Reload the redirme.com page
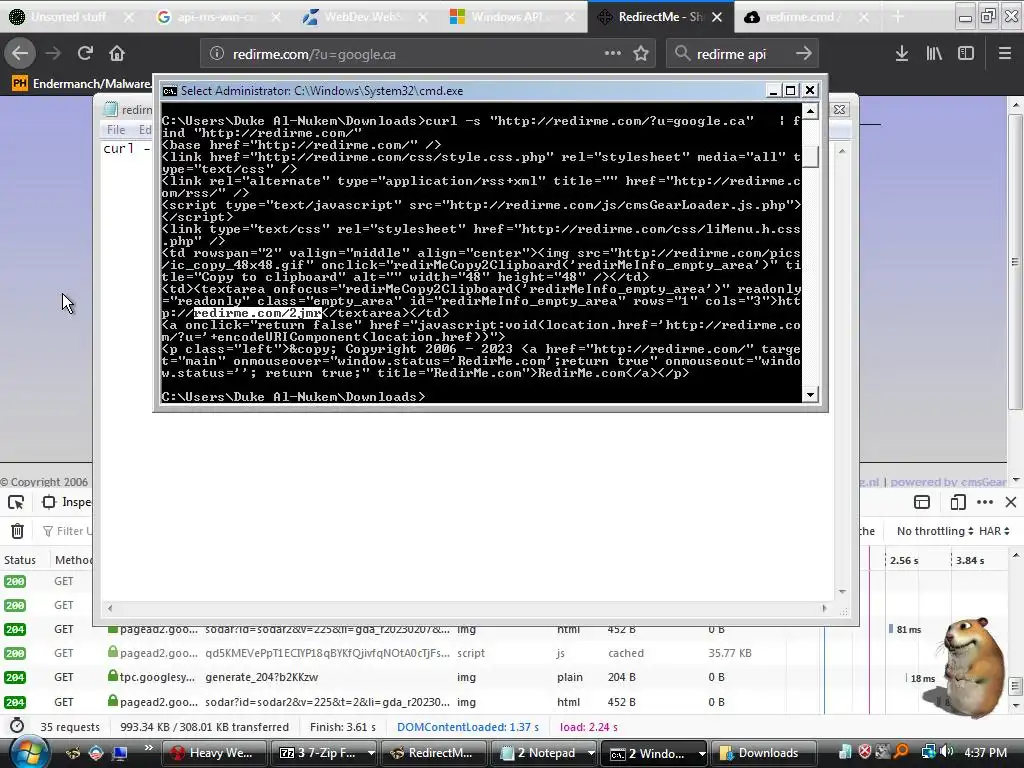The width and height of the screenshot is (1024, 768). click(85, 54)
